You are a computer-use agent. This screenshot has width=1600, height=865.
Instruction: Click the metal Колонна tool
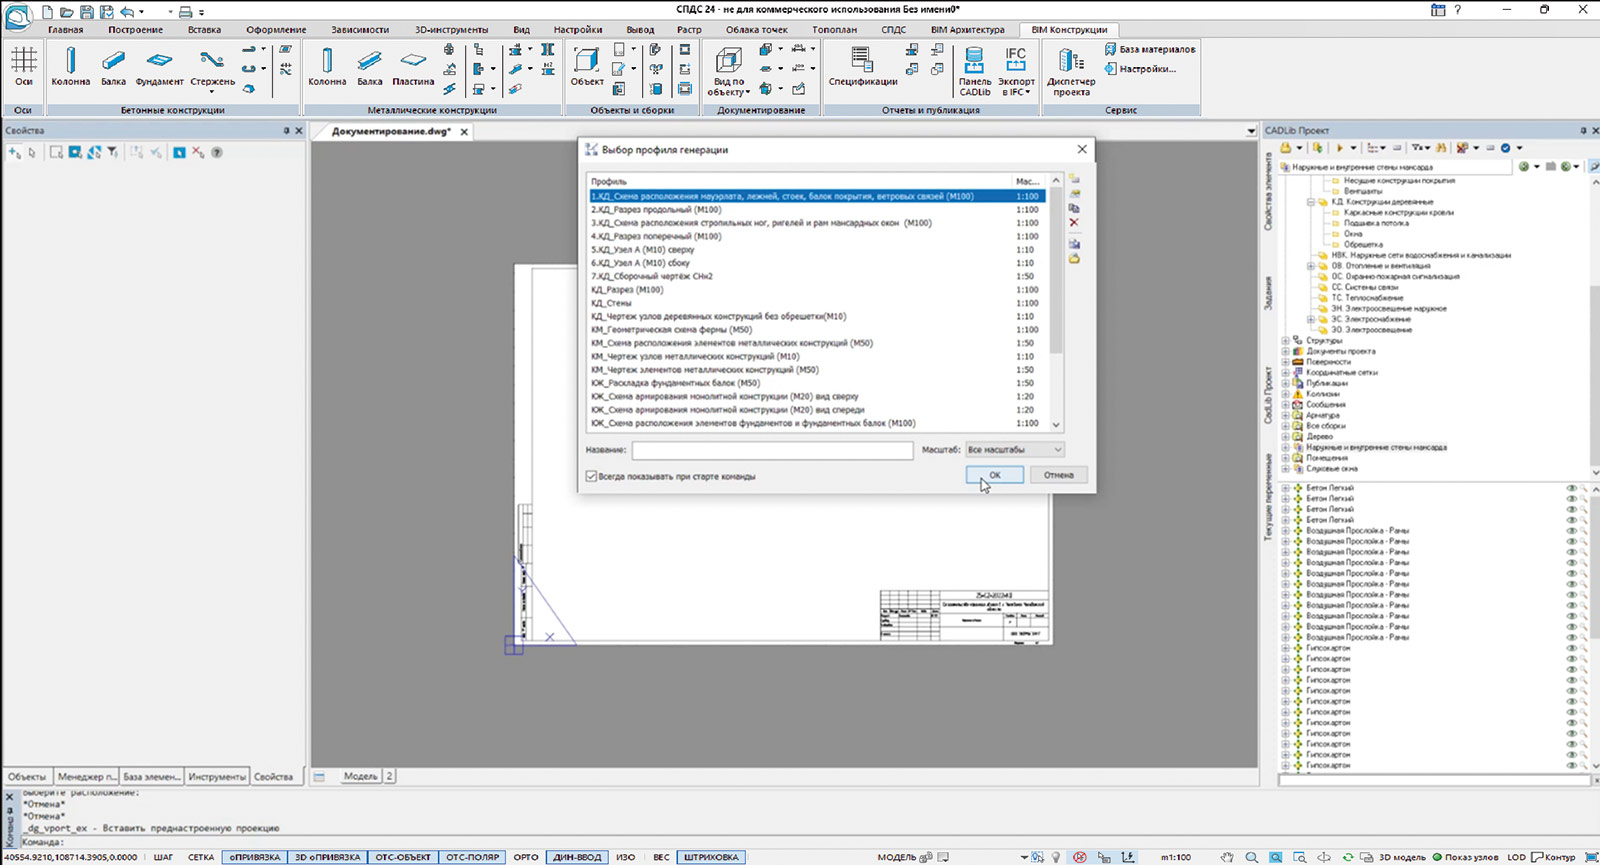pyautogui.click(x=327, y=66)
